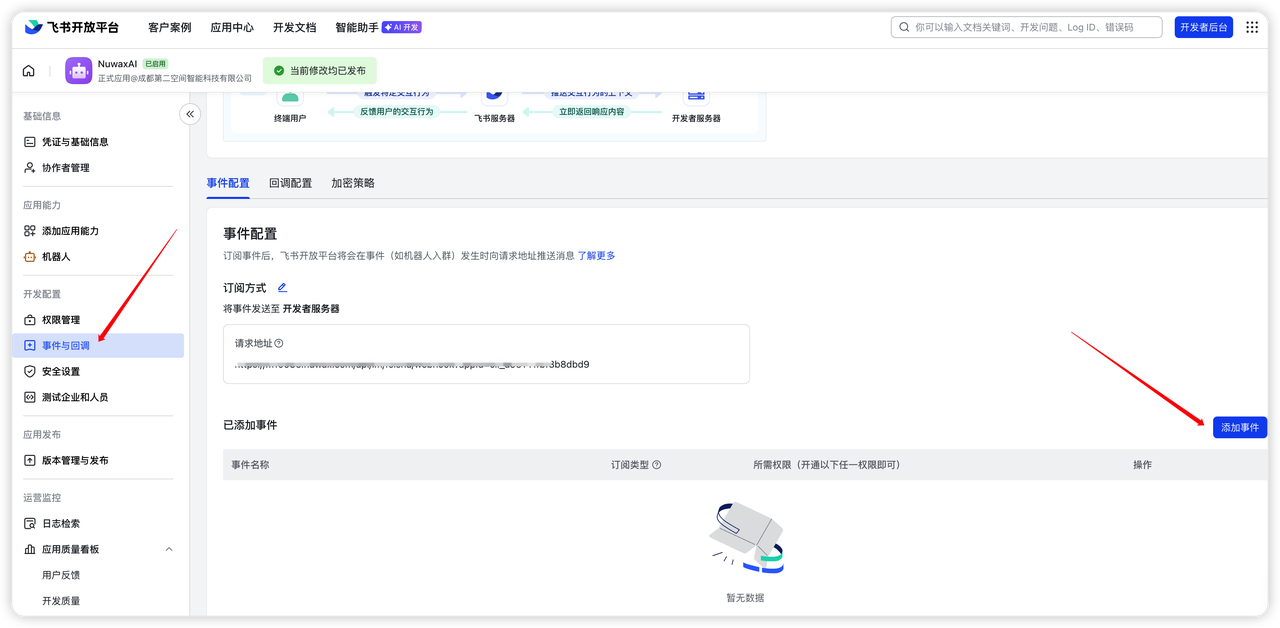Click the request URL text box

pyautogui.click(x=486, y=354)
